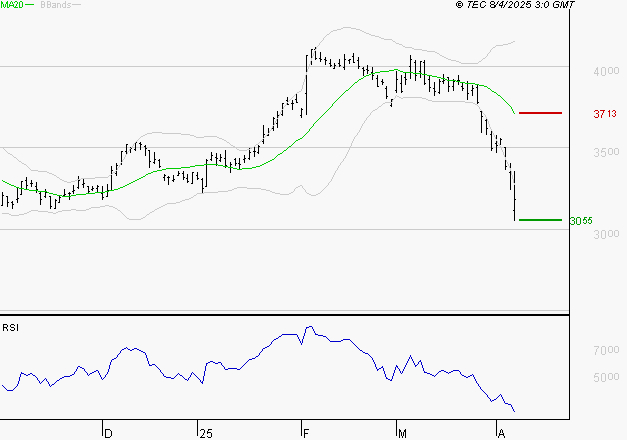Click the green 3055 support line
This screenshot has height=440, width=627.
click(x=540, y=220)
